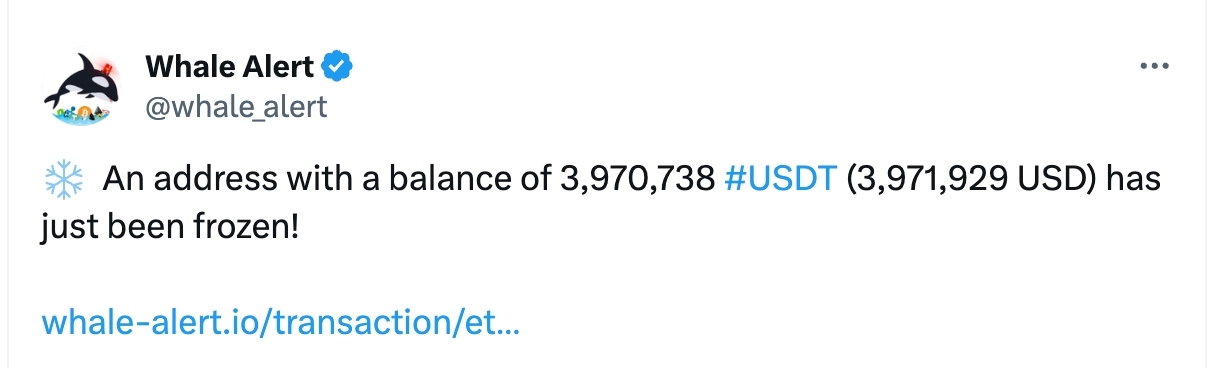
Task: Open the Whale Alert display name profile
Action: pos(229,67)
